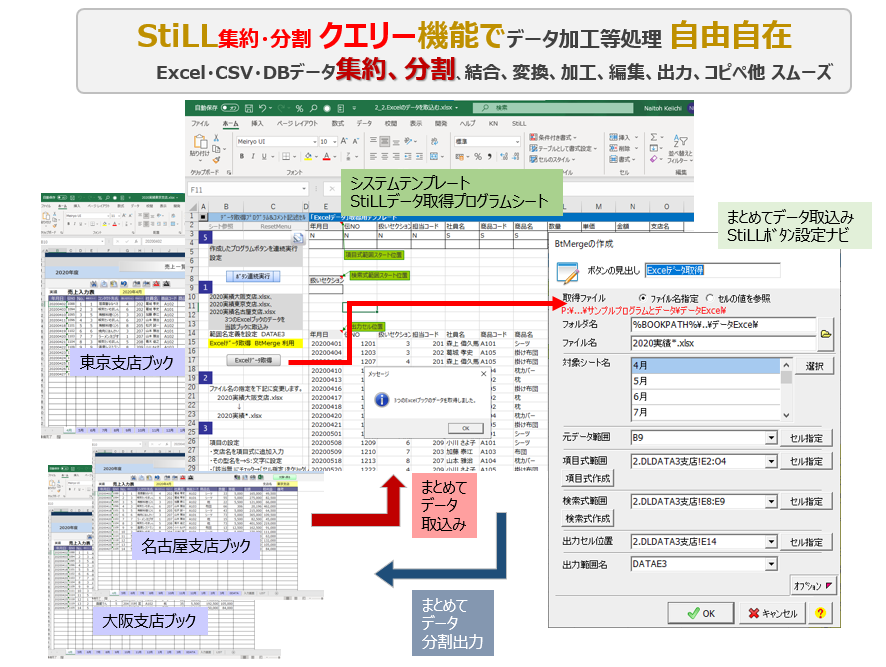Open the number format 標準 dropdown
This screenshot has height=667, width=886.
[x=516, y=141]
